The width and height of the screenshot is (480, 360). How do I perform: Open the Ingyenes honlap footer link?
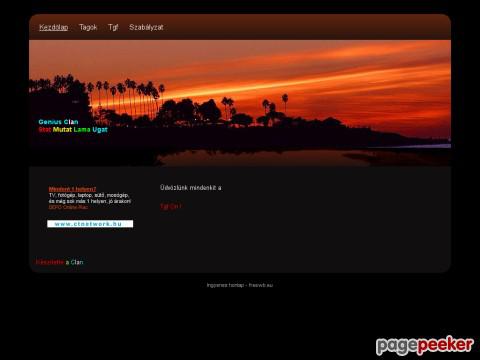[x=240, y=285]
